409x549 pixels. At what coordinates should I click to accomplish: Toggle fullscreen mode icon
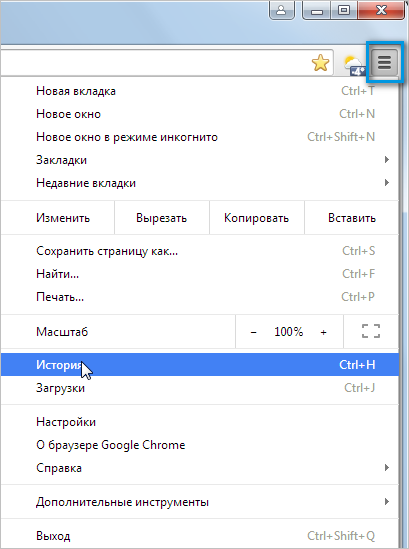tap(371, 331)
